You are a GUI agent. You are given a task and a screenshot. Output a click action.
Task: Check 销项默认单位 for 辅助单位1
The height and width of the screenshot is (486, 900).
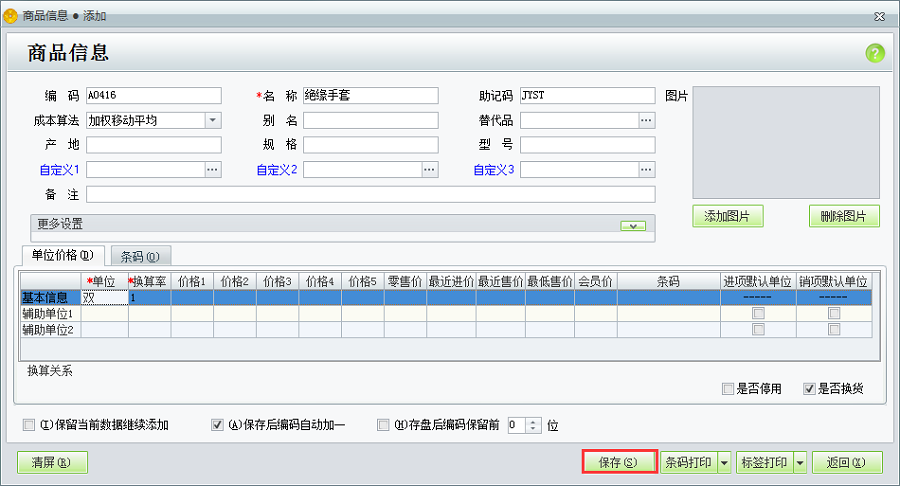tap(834, 313)
